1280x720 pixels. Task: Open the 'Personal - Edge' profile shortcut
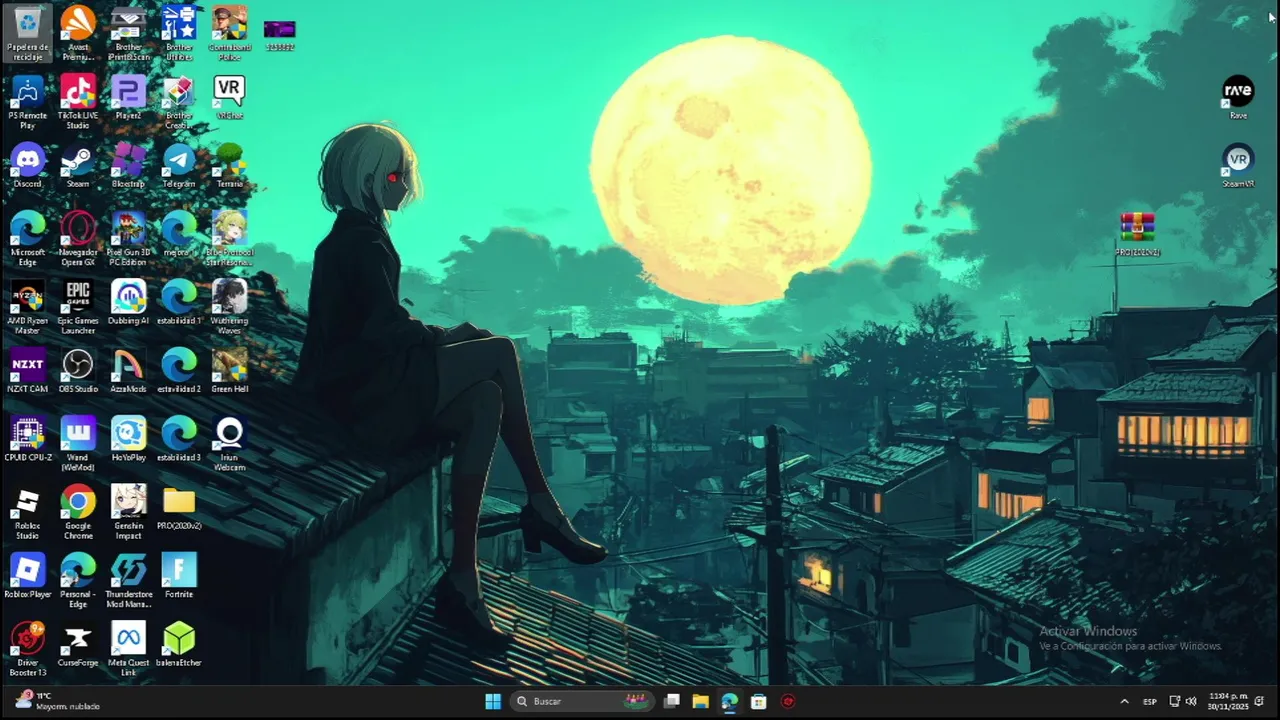click(x=78, y=580)
